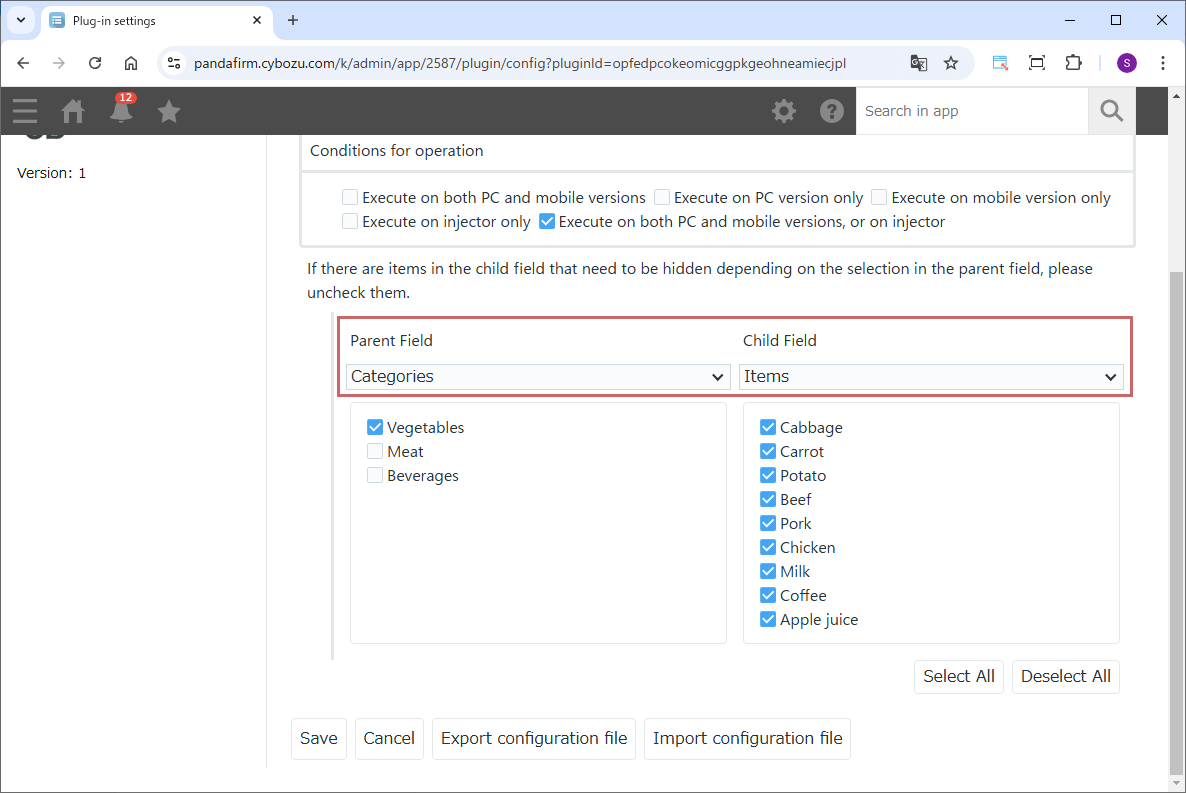Open the kintone hamburger menu icon
Viewport: 1186px width, 793px height.
[25, 111]
